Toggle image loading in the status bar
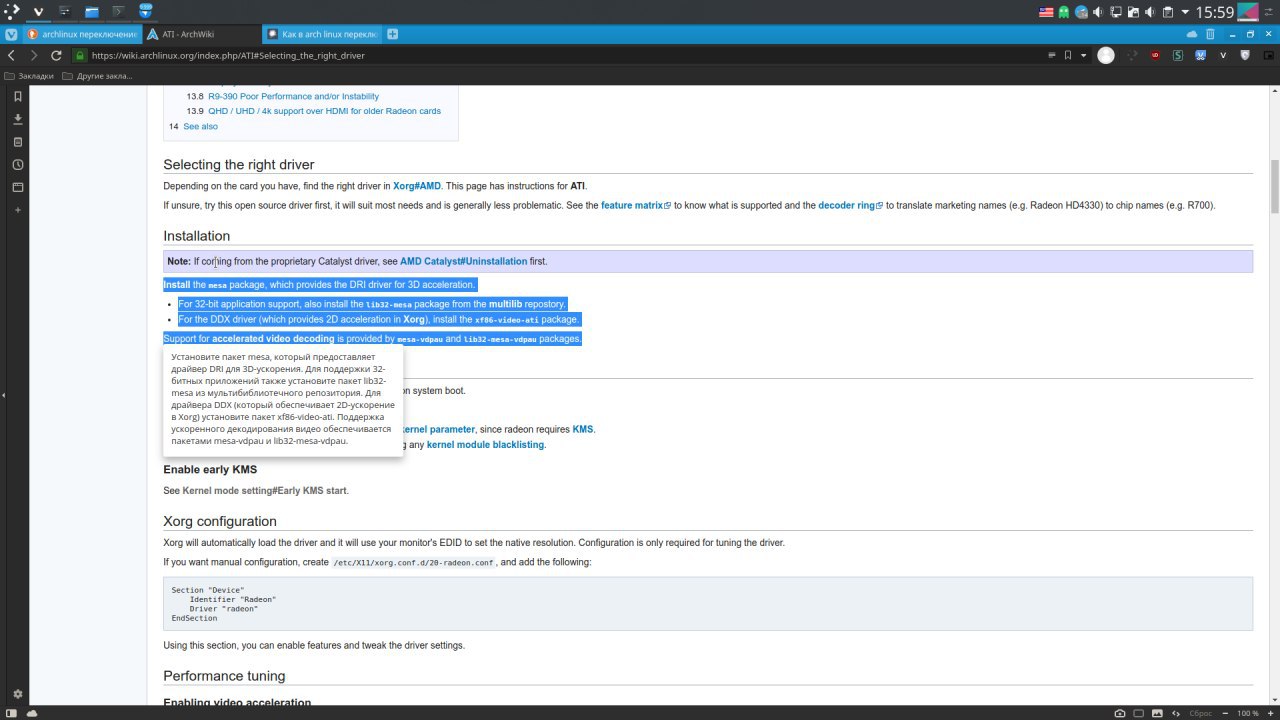The height and width of the screenshot is (720, 1280). pyautogui.click(x=1158, y=713)
